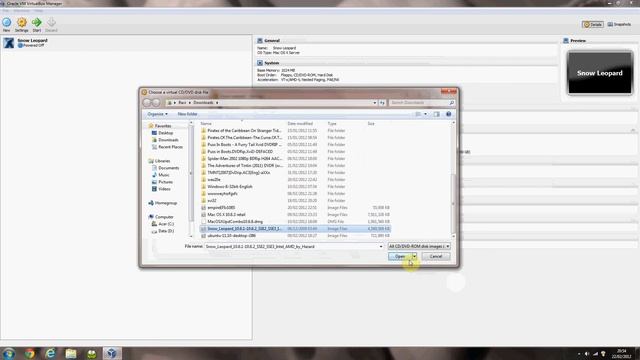Image resolution: width=640 pixels, height=360 pixels.
Task: Click the New folder button
Action: point(187,114)
